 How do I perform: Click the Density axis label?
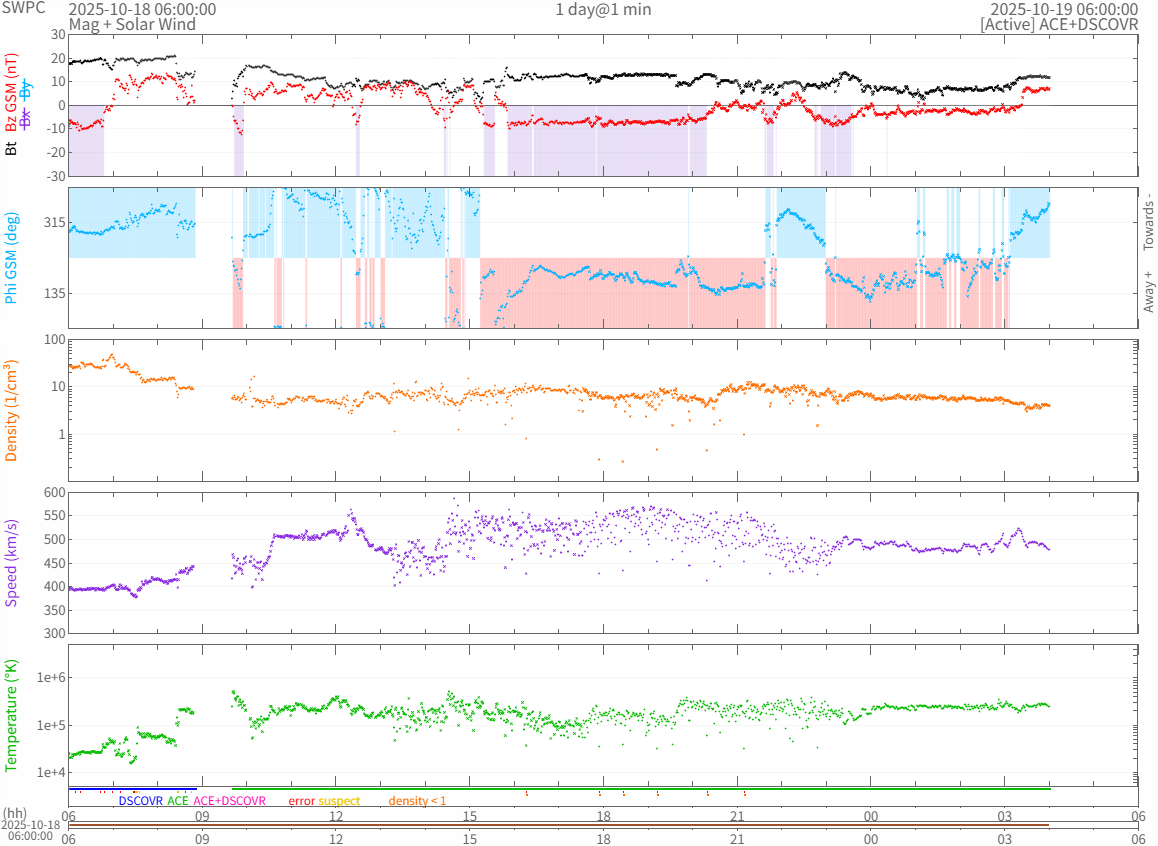[x=12, y=410]
